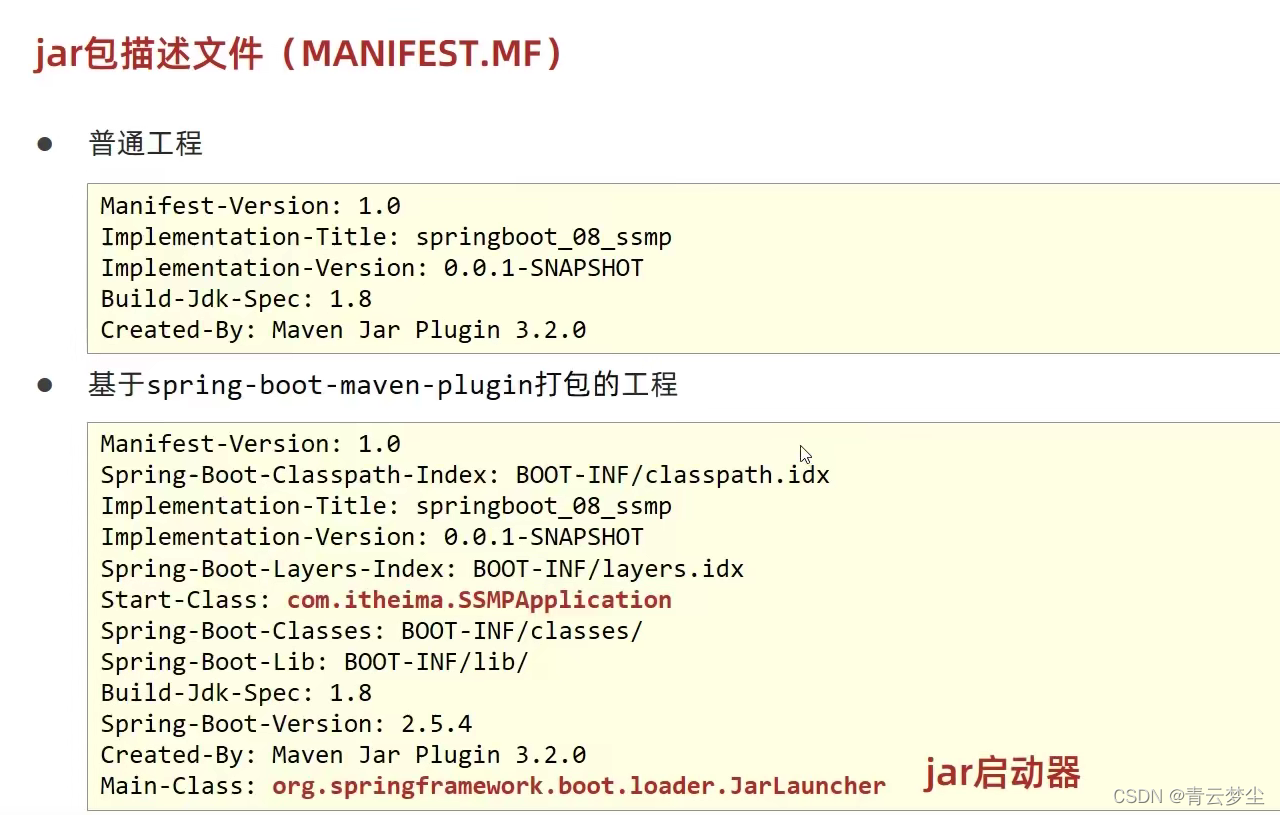Click 'Build-Jdk-Spec: 1.8' in second manifest box
Viewport: 1280px width, 815px height.
(236, 693)
